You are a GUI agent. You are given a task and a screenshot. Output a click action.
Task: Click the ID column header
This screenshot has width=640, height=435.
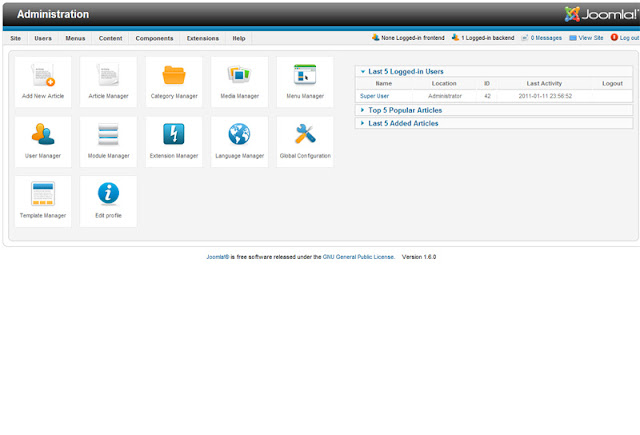click(x=487, y=83)
